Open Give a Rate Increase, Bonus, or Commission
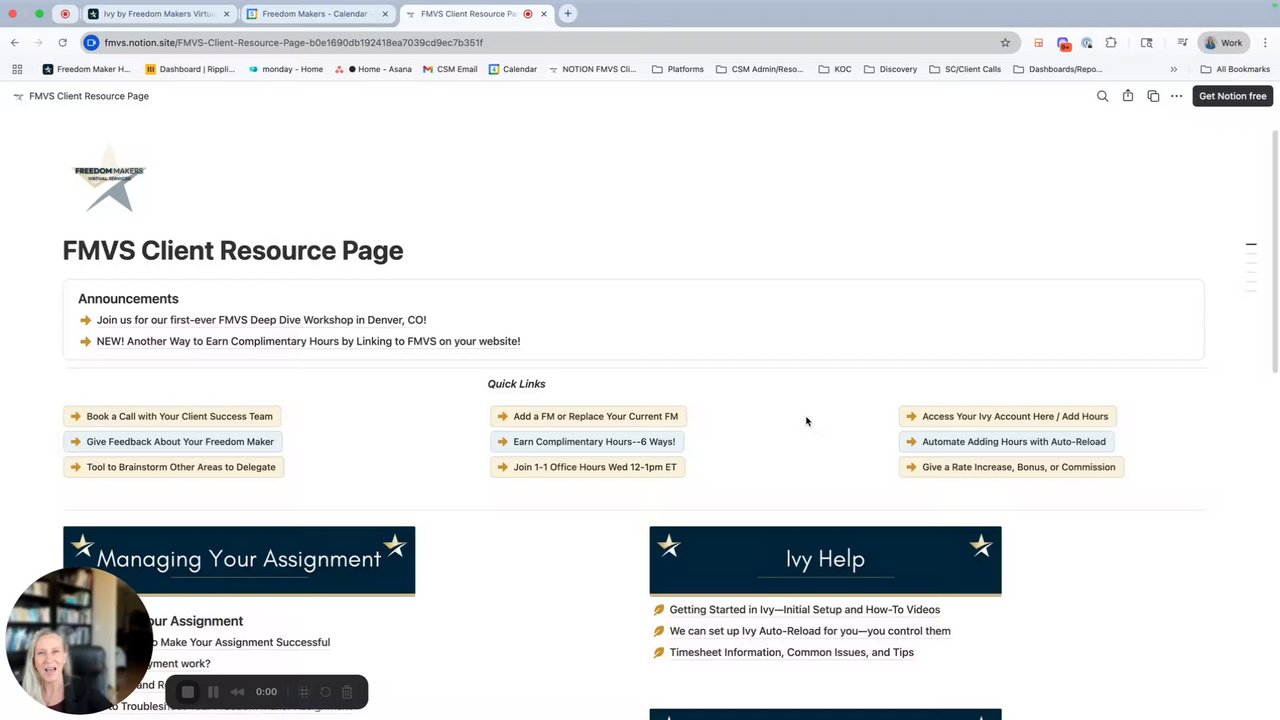Screen dimensions: 1280x720 tap(1011, 467)
